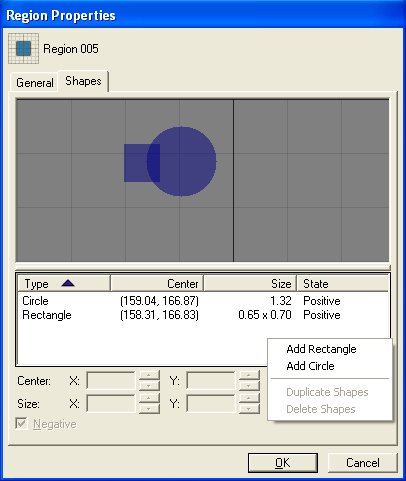The image size is (406, 481).
Task: Click the Positive state of the Rectangle row
Action: [322, 315]
